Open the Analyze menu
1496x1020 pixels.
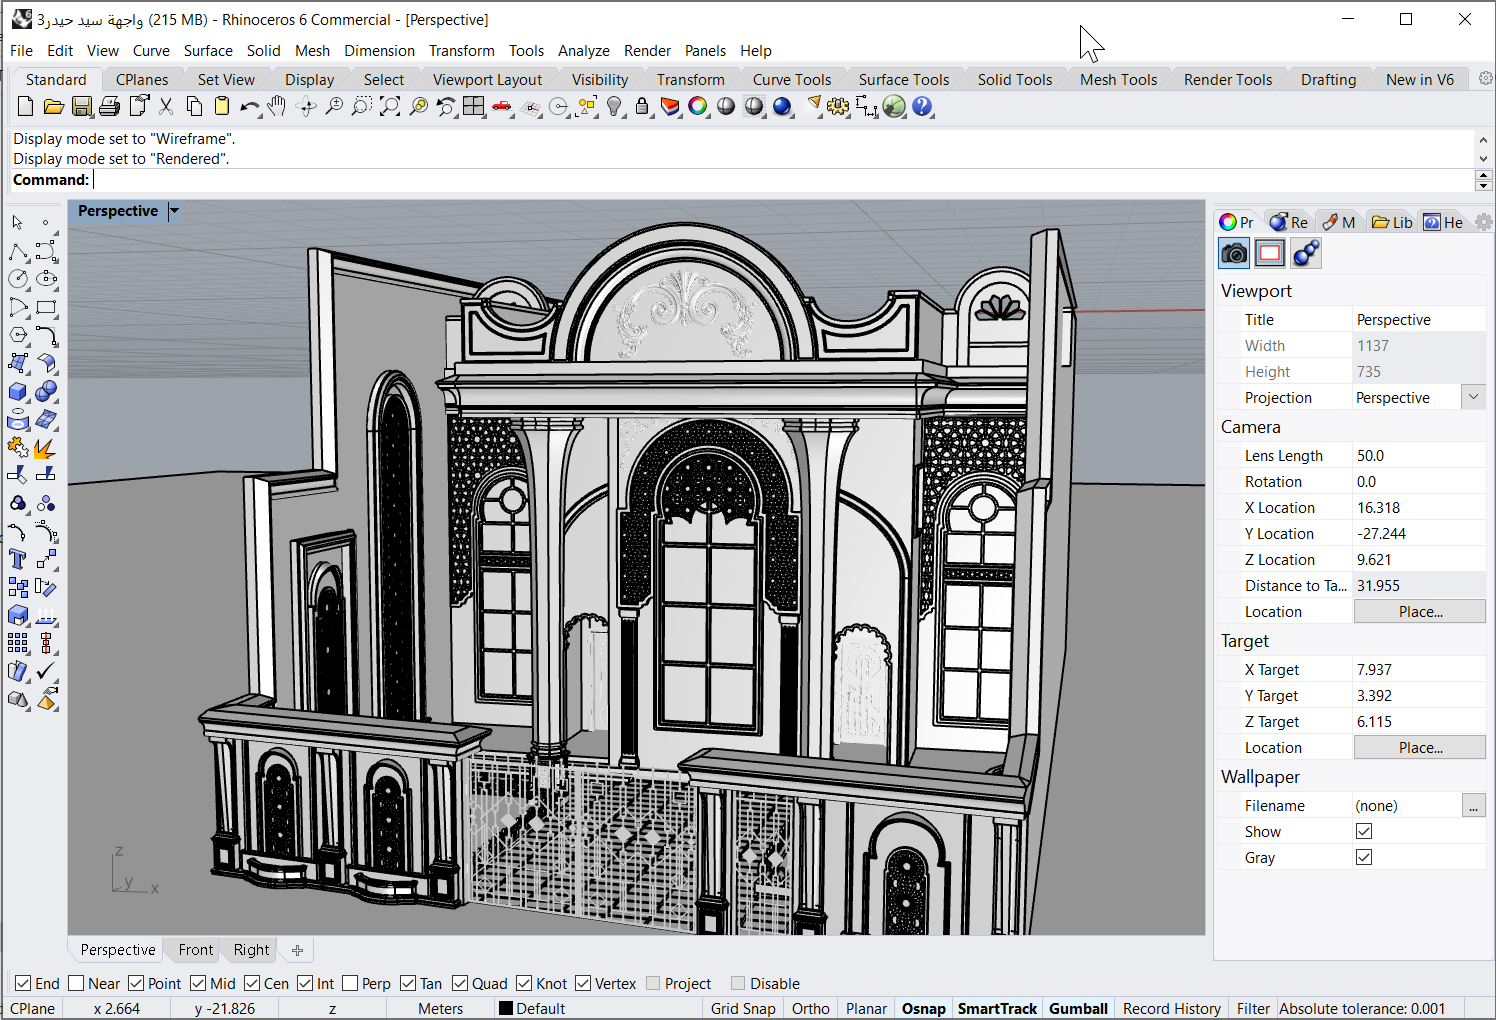583,51
